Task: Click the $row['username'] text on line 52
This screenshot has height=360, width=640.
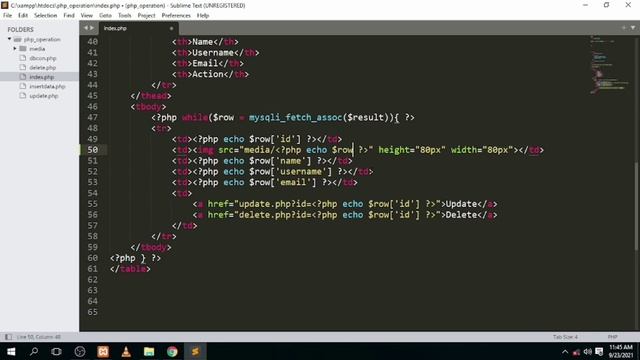Action: (x=291, y=171)
